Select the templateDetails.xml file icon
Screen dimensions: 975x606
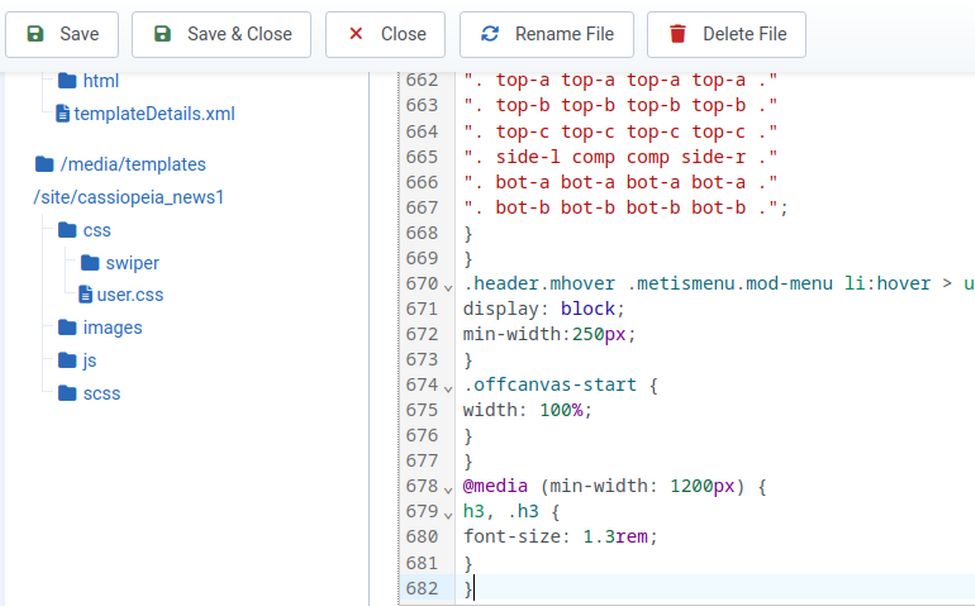[x=63, y=114]
